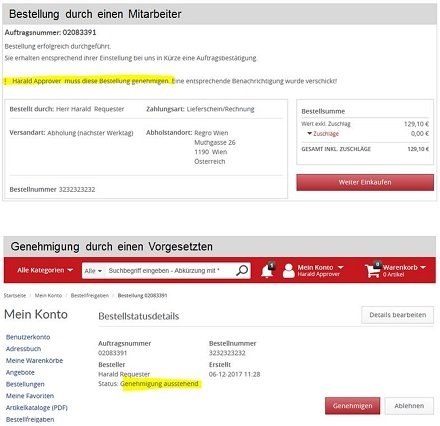The width and height of the screenshot is (440, 426).
Task: Select the created date 06-12-2017 11:28
Action: pos(234,374)
